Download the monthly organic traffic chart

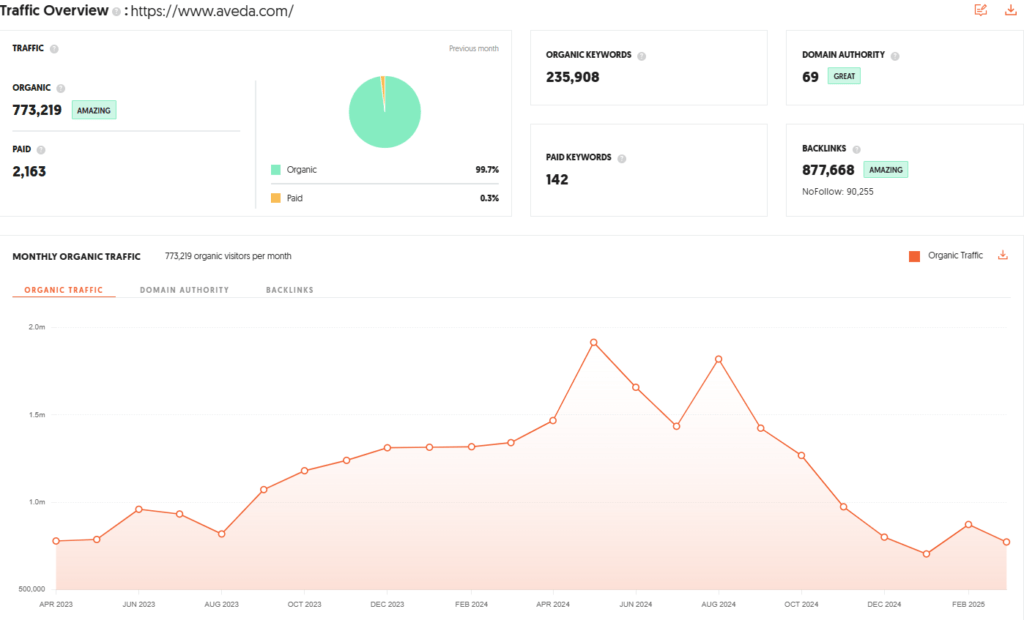[1002, 255]
